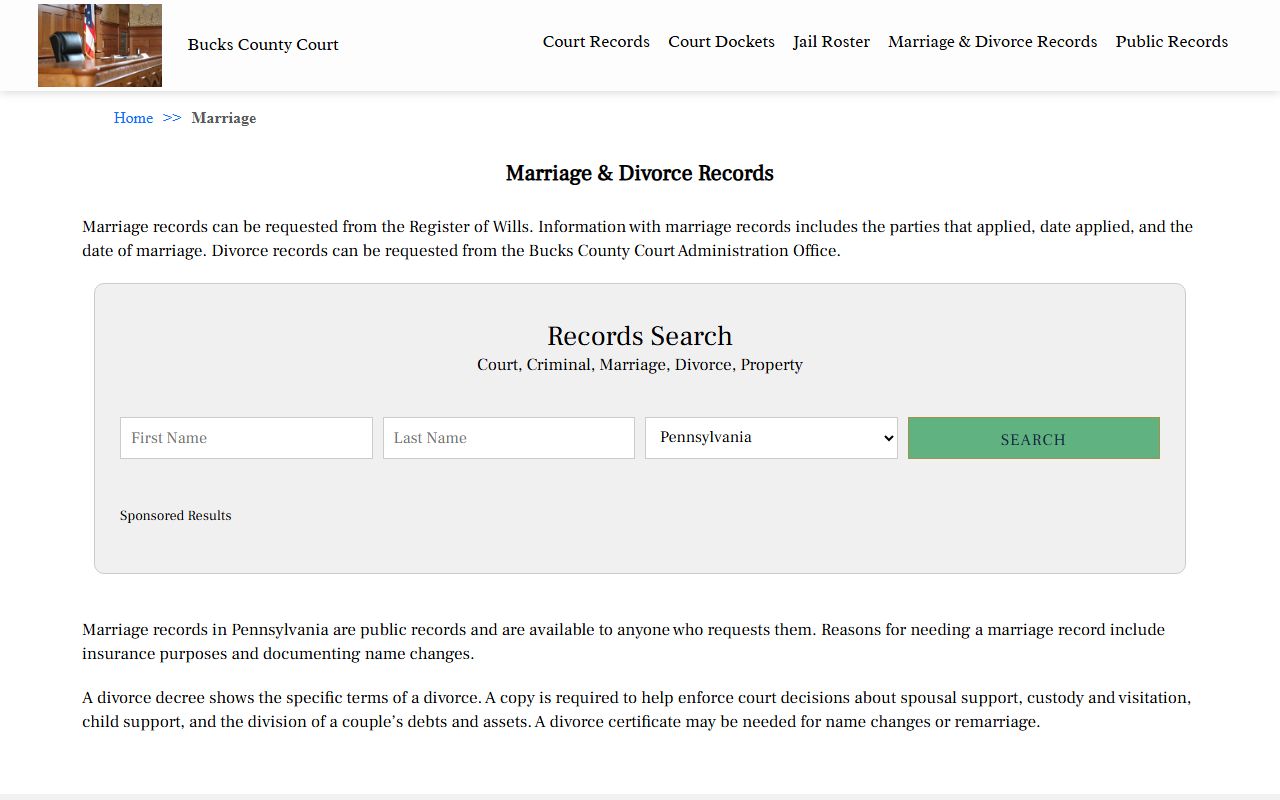Click the courtroom logo image
Screen dimensions: 1280x800
click(x=100, y=45)
